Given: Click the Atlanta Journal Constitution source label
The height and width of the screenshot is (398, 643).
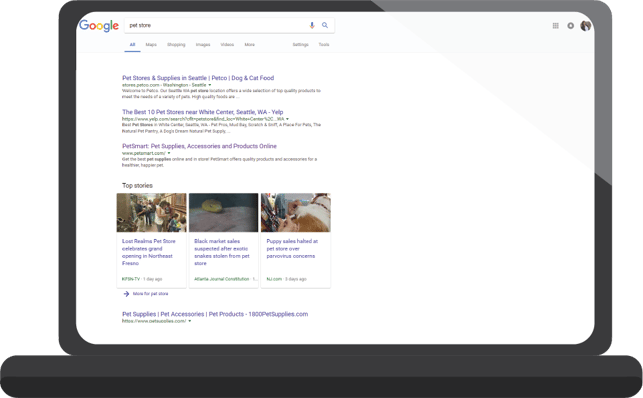Looking at the screenshot, I should [221, 279].
